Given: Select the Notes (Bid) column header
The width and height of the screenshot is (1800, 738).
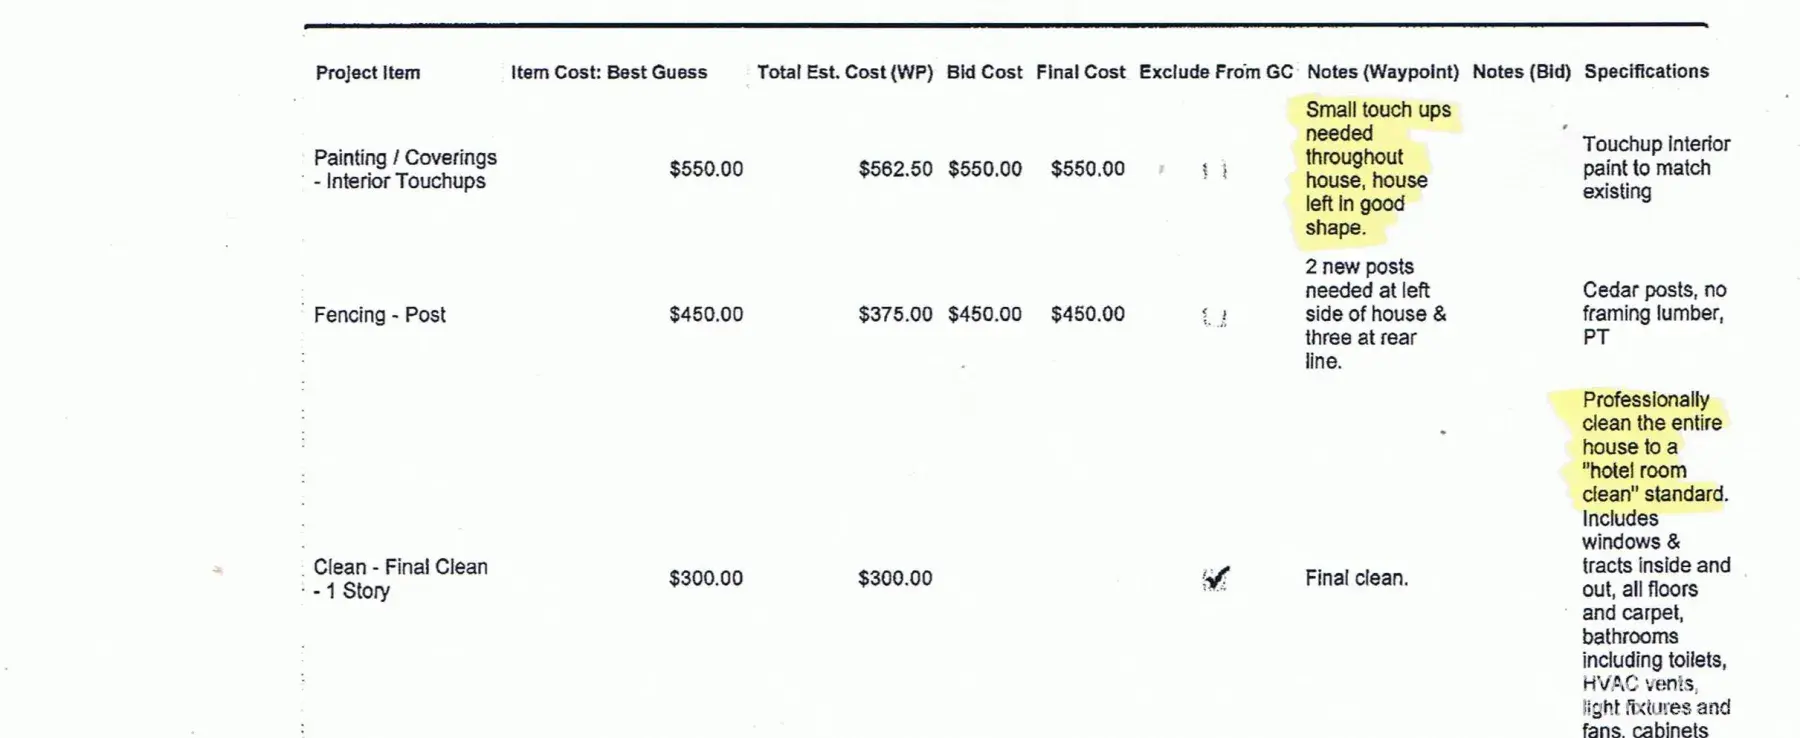Looking at the screenshot, I should (1521, 72).
